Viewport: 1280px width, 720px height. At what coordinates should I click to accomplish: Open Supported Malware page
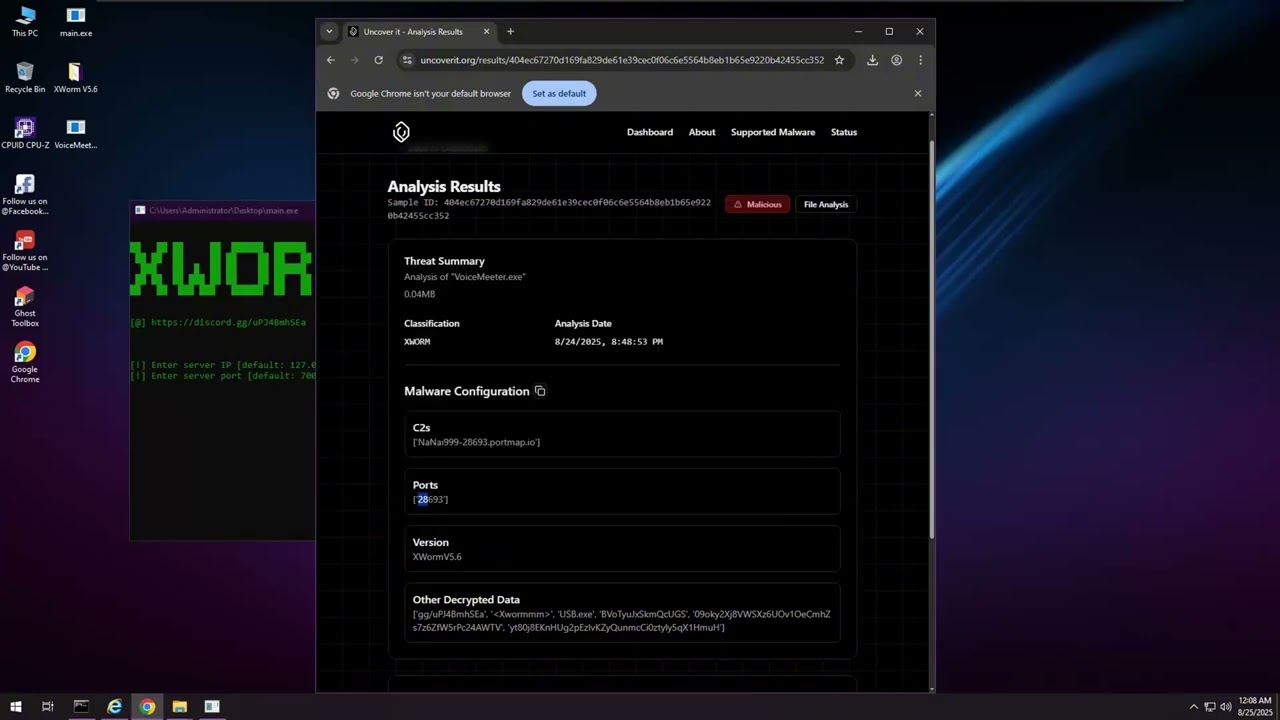pyautogui.click(x=773, y=132)
